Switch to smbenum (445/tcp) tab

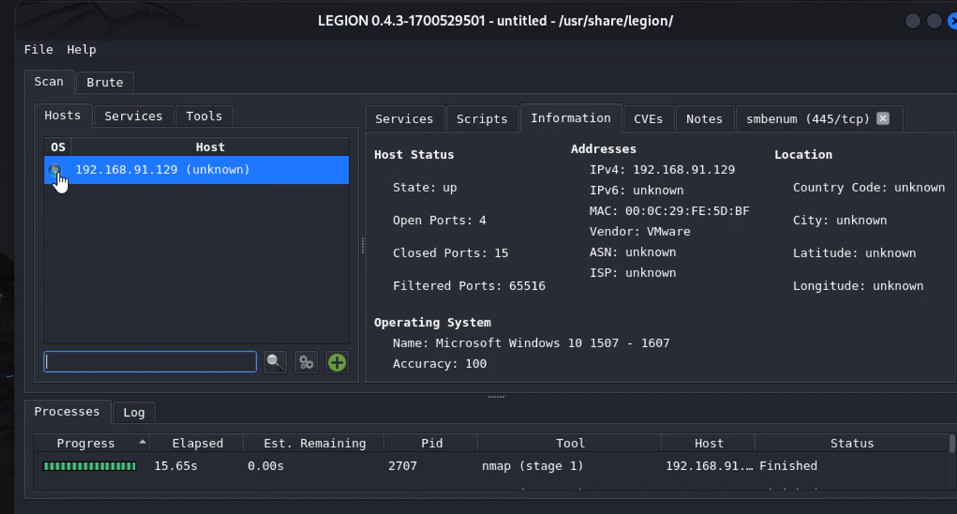pos(807,119)
